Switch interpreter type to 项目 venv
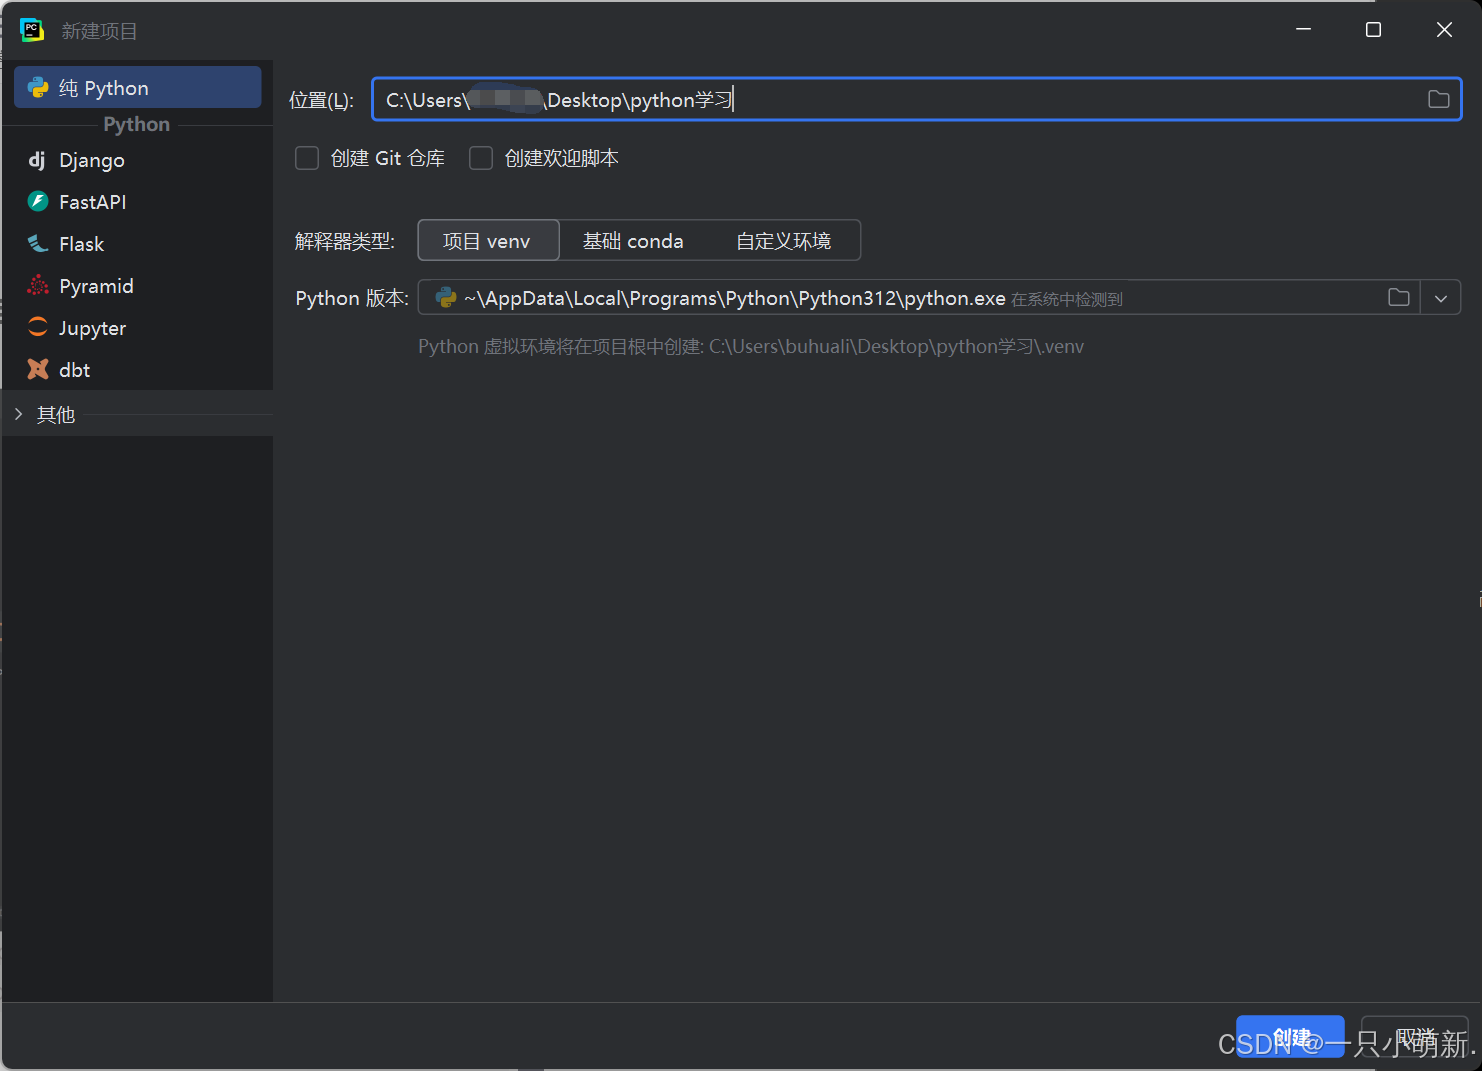 [488, 241]
